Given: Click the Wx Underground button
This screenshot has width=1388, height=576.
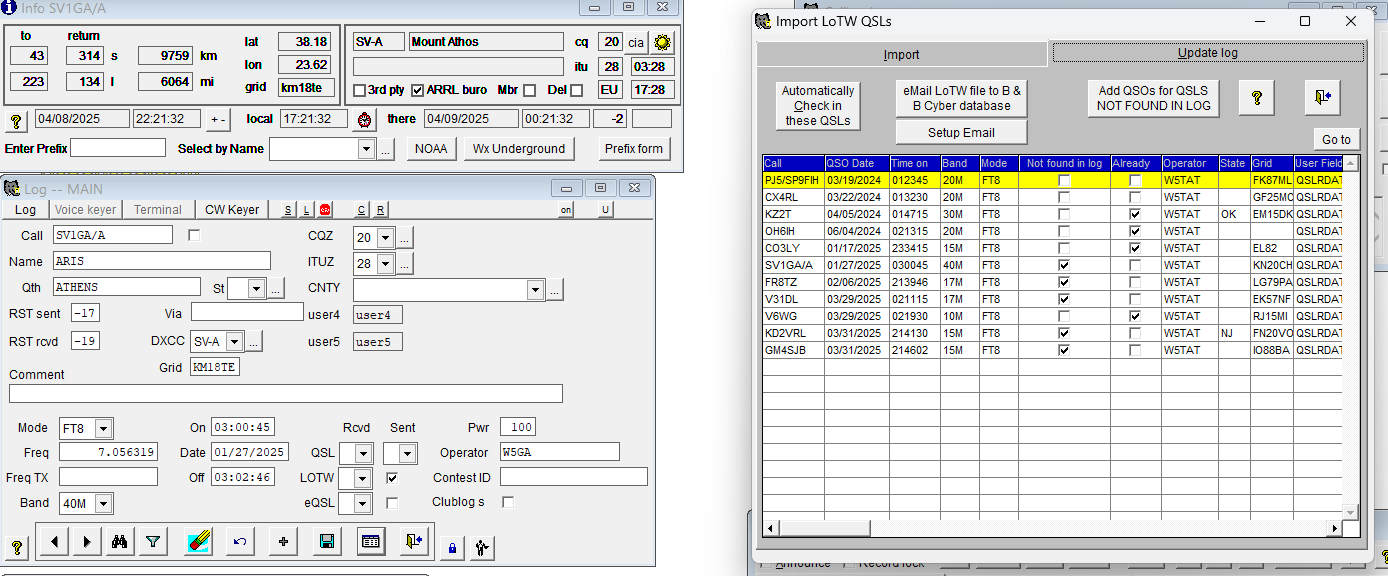Looking at the screenshot, I should tap(519, 149).
